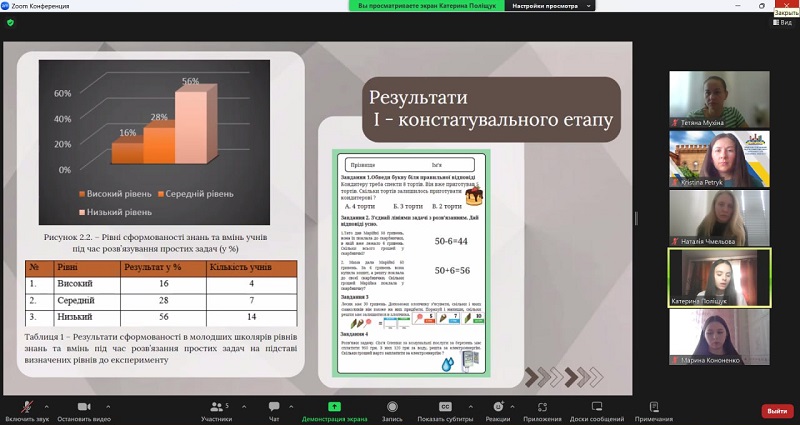Toggle Показать субтитры captions
The width and height of the screenshot is (800, 425).
point(445,408)
